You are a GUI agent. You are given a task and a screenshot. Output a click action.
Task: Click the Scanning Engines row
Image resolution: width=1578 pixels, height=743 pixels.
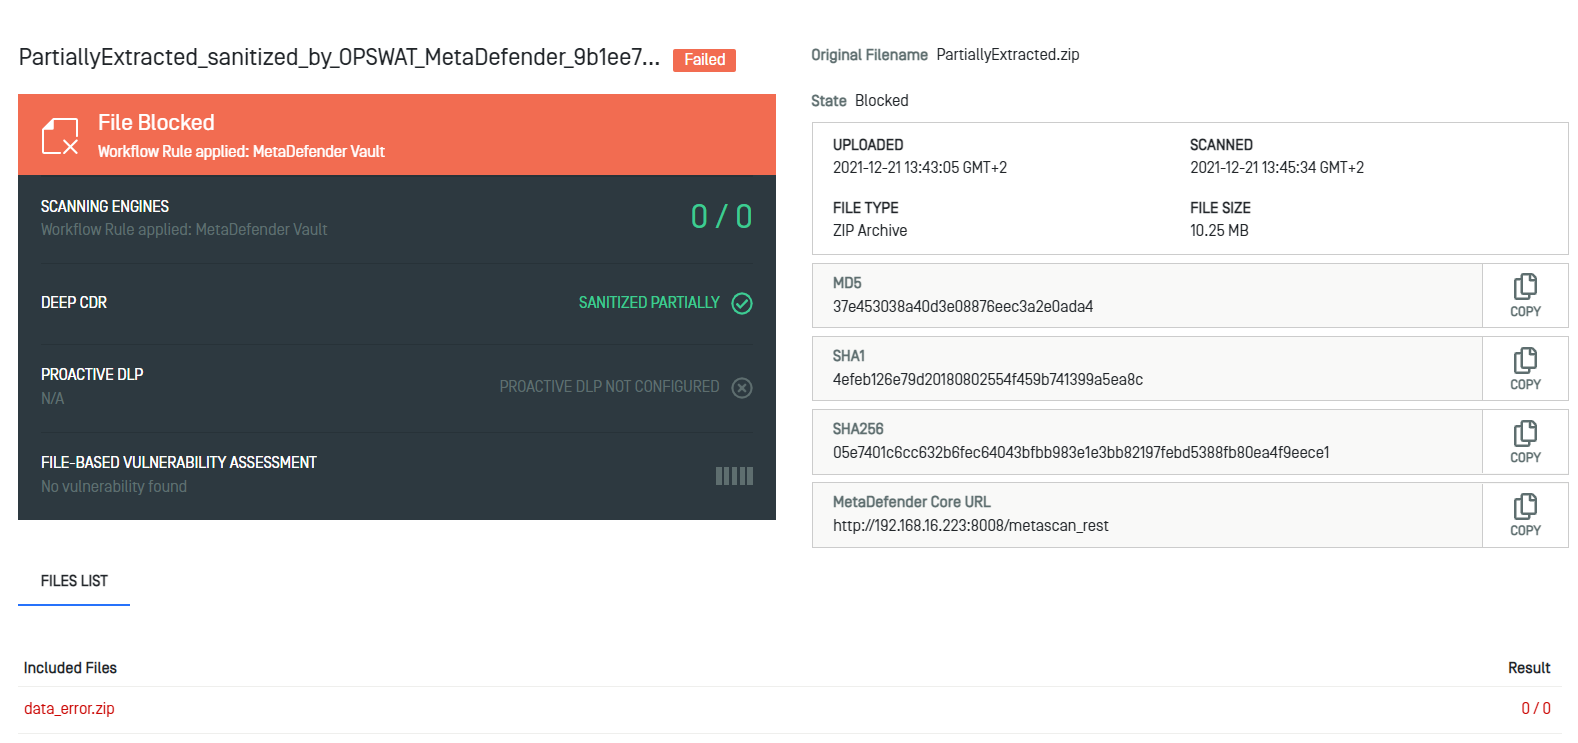point(397,219)
